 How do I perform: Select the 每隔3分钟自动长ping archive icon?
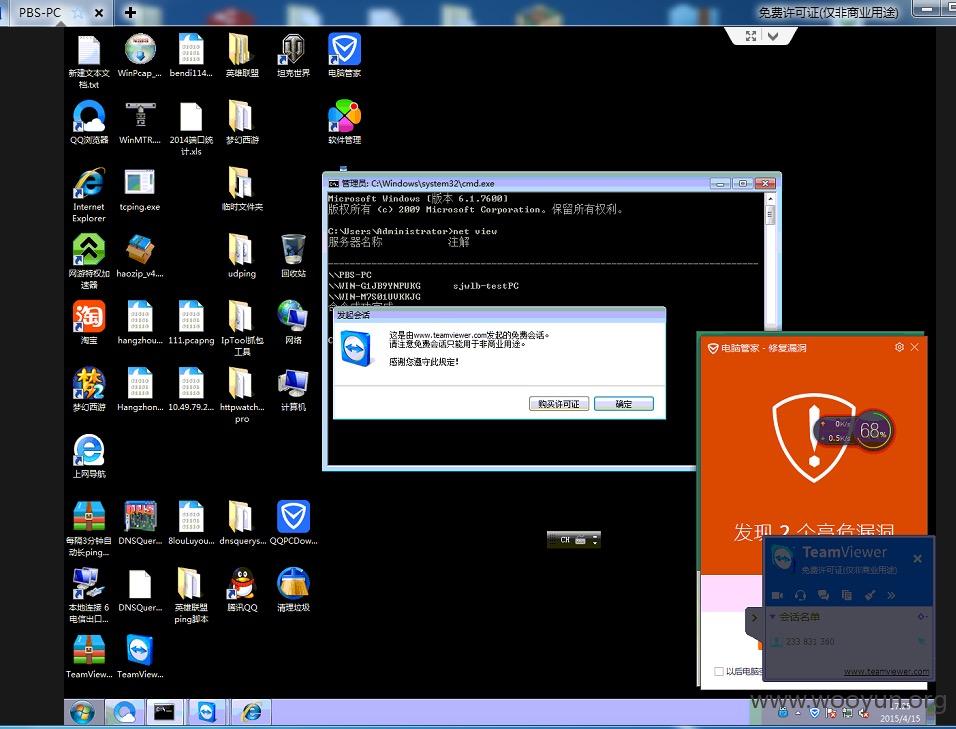89,528
